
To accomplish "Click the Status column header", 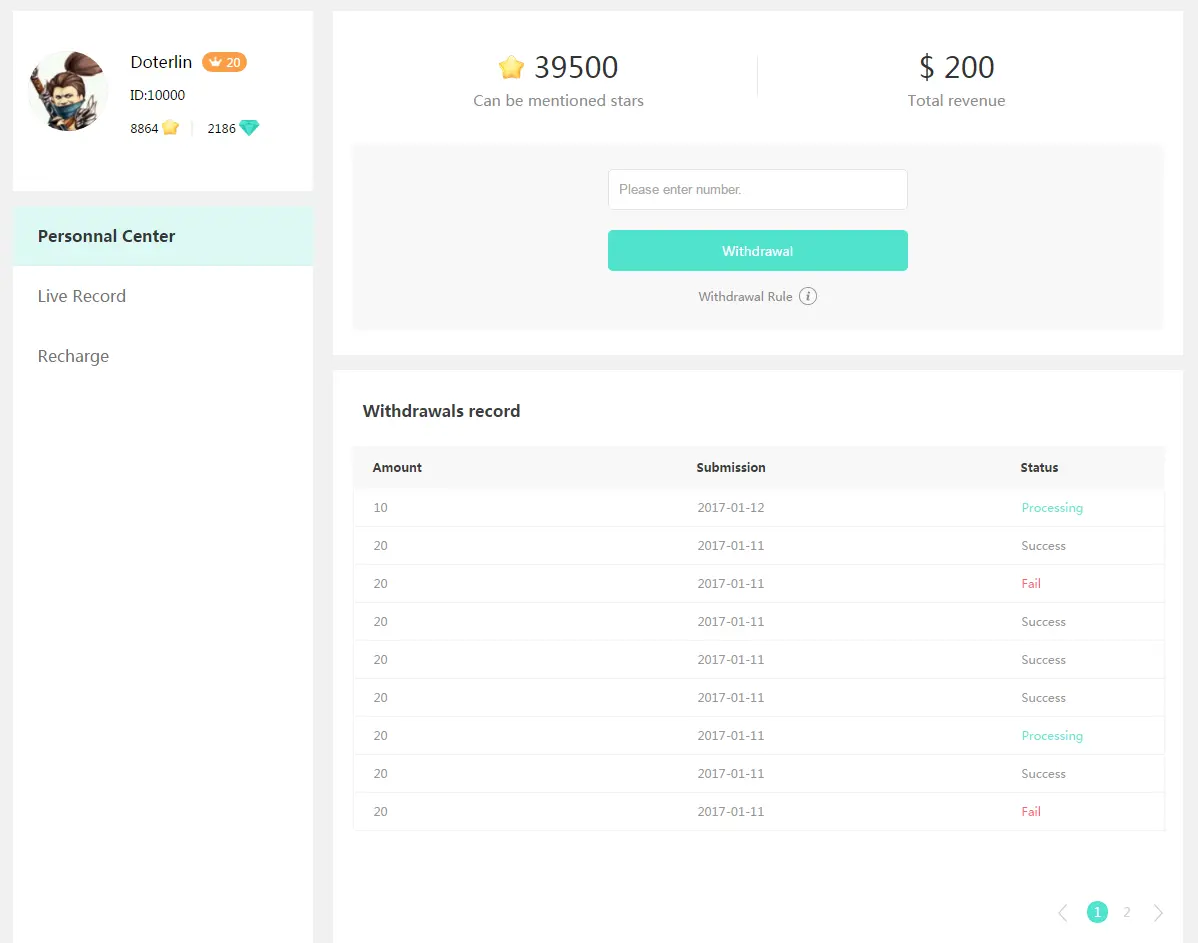I will pos(1039,468).
